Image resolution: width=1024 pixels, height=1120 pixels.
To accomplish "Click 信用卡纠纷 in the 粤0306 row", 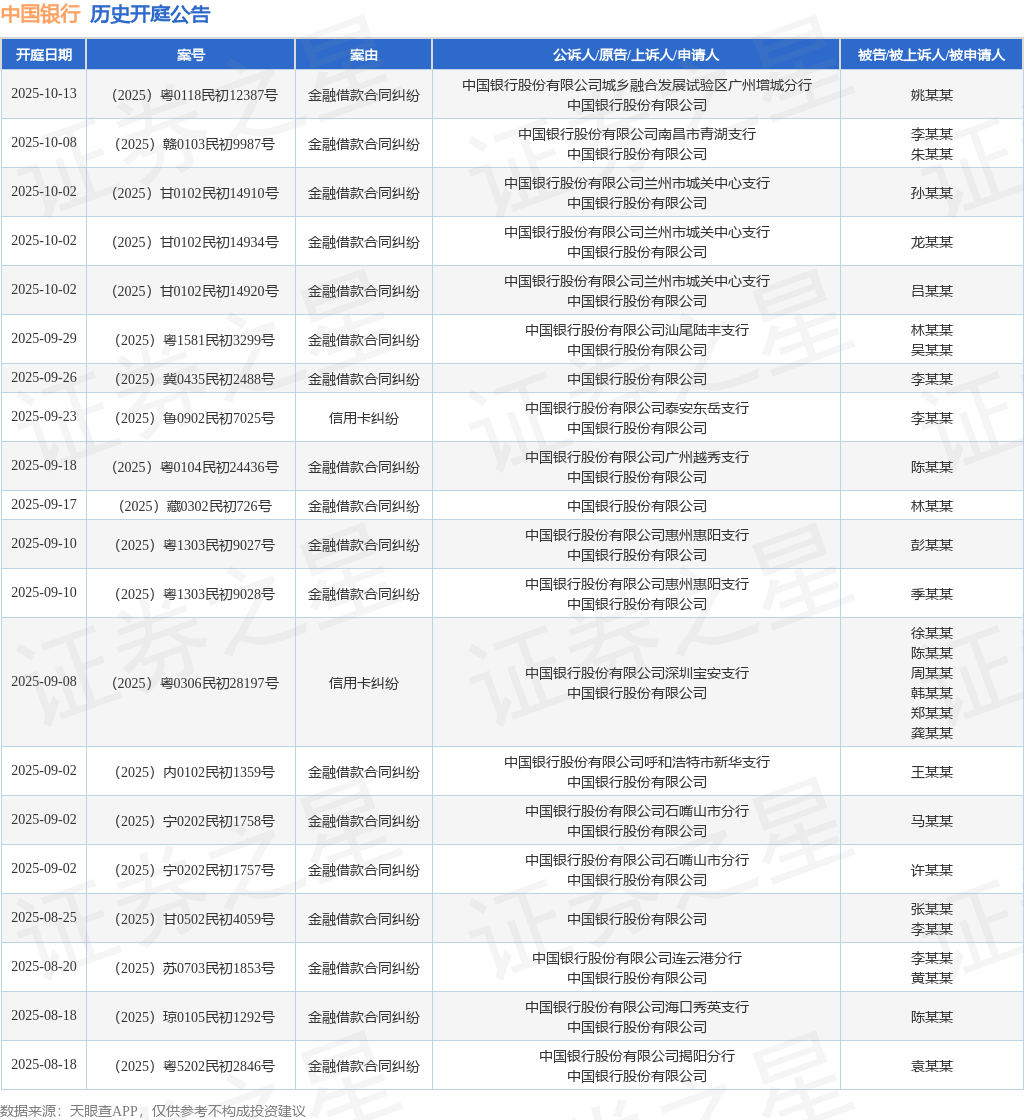I will pyautogui.click(x=363, y=683).
